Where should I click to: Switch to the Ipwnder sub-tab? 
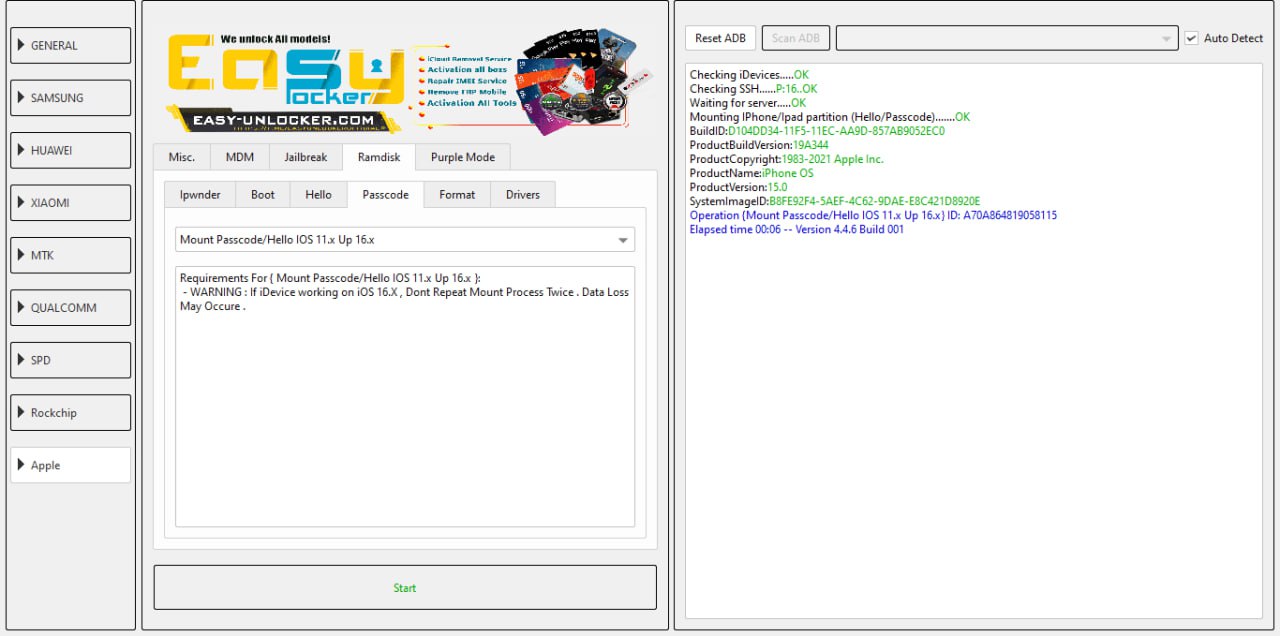click(x=200, y=194)
